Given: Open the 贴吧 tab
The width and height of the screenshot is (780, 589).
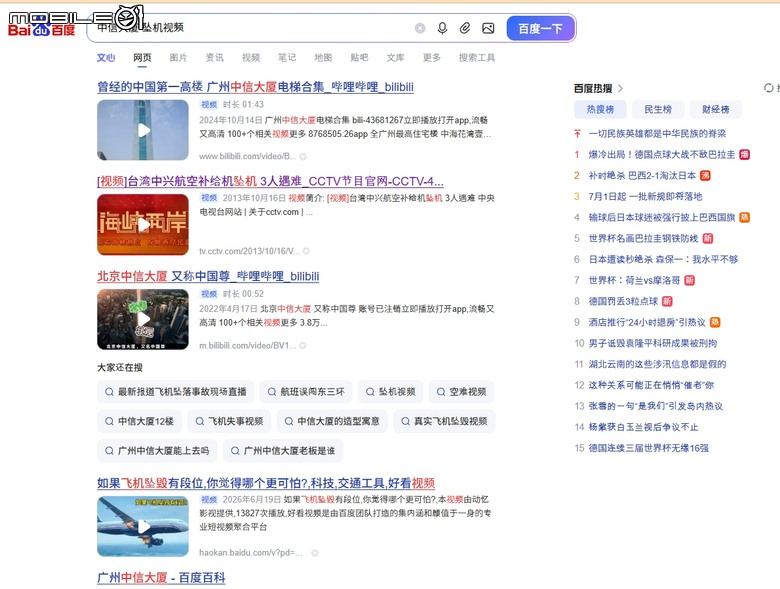Looking at the screenshot, I should [359, 58].
